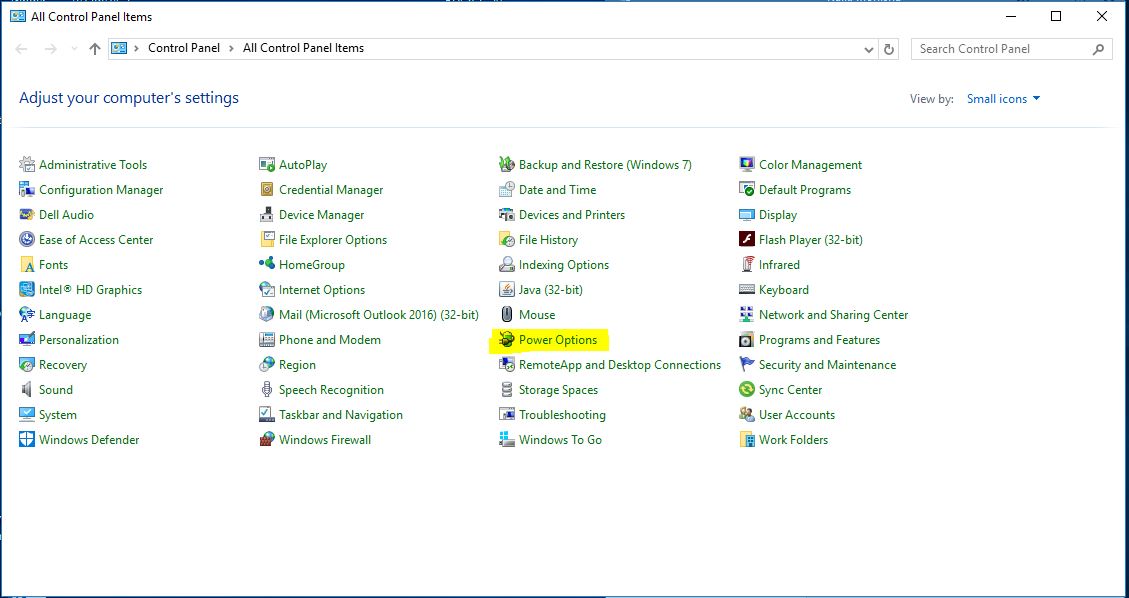
Task: Open the Network and Sharing Center
Action: 832,314
